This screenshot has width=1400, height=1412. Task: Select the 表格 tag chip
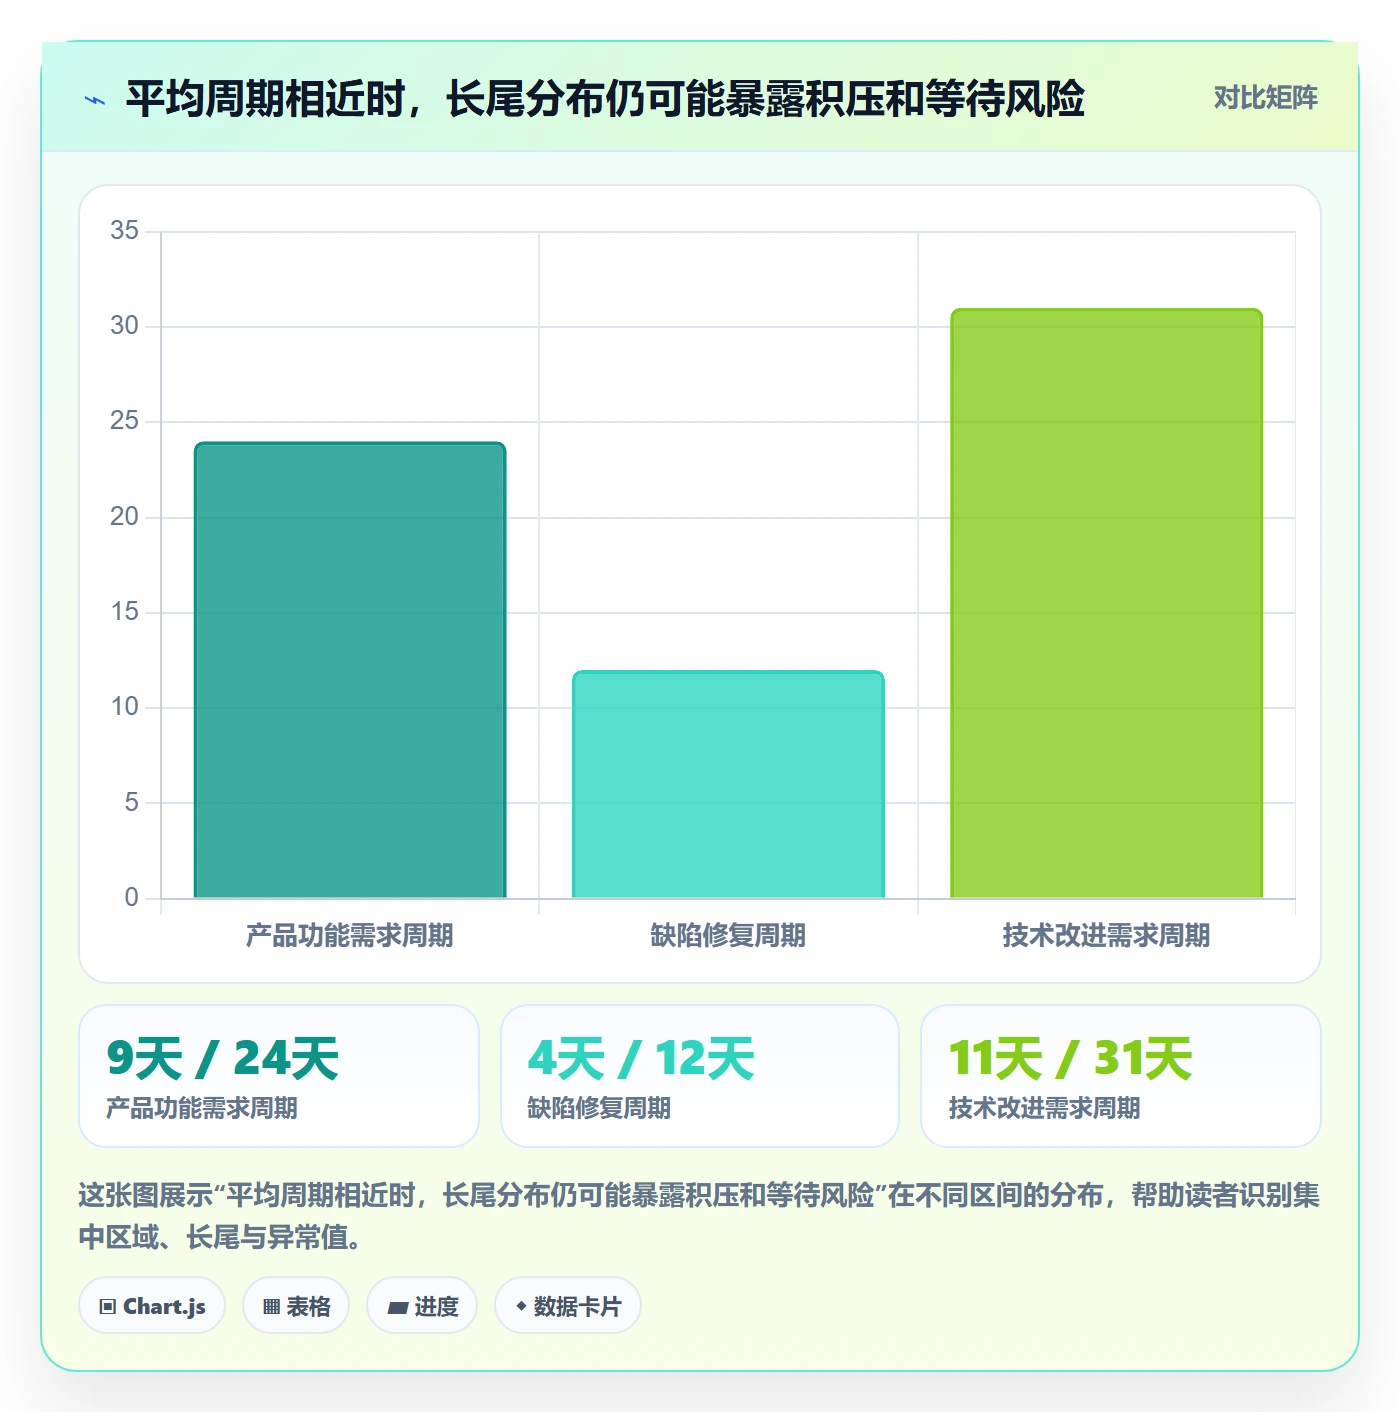pyautogui.click(x=296, y=1306)
